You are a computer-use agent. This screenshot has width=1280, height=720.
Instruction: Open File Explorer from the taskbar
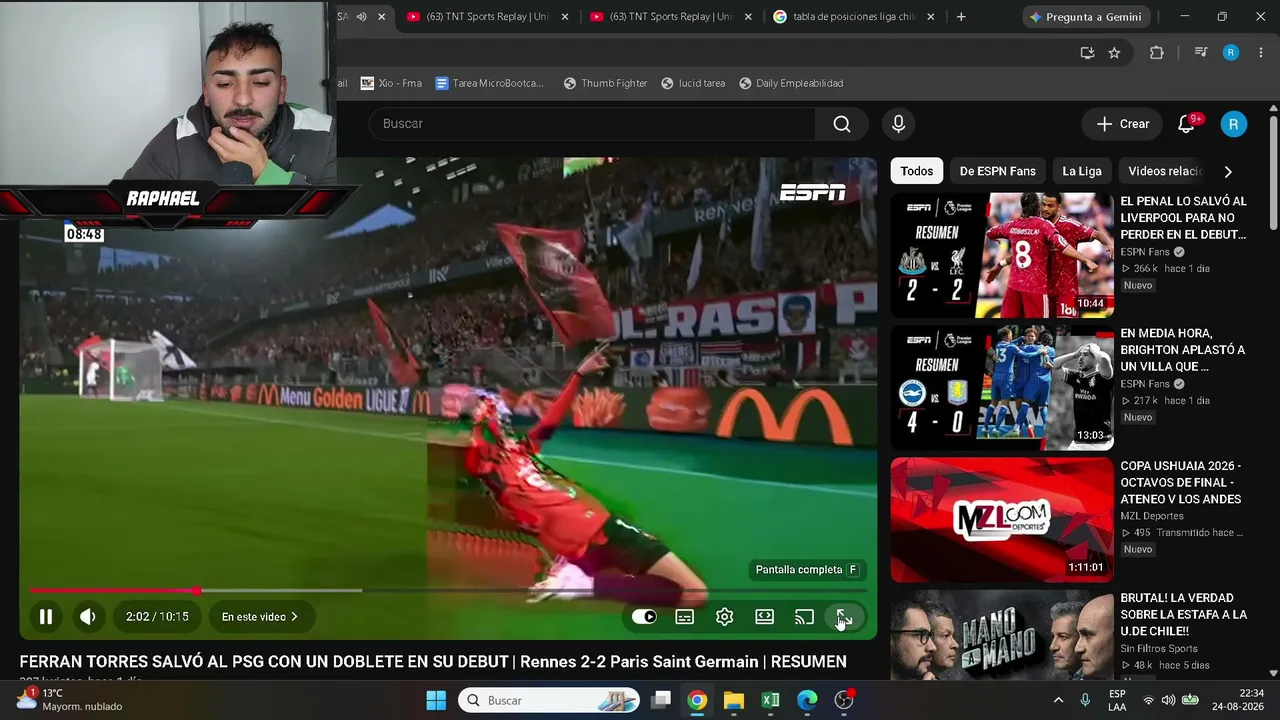(x=734, y=700)
